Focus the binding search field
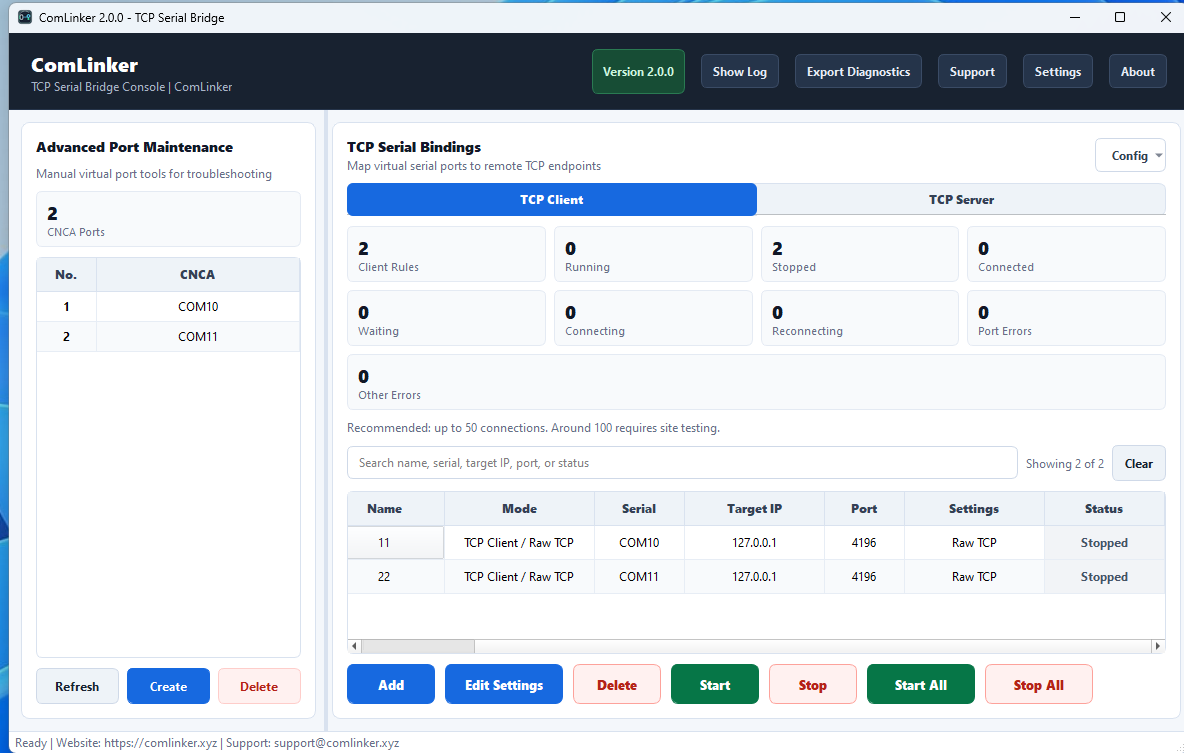The width and height of the screenshot is (1184, 753). [x=682, y=463]
